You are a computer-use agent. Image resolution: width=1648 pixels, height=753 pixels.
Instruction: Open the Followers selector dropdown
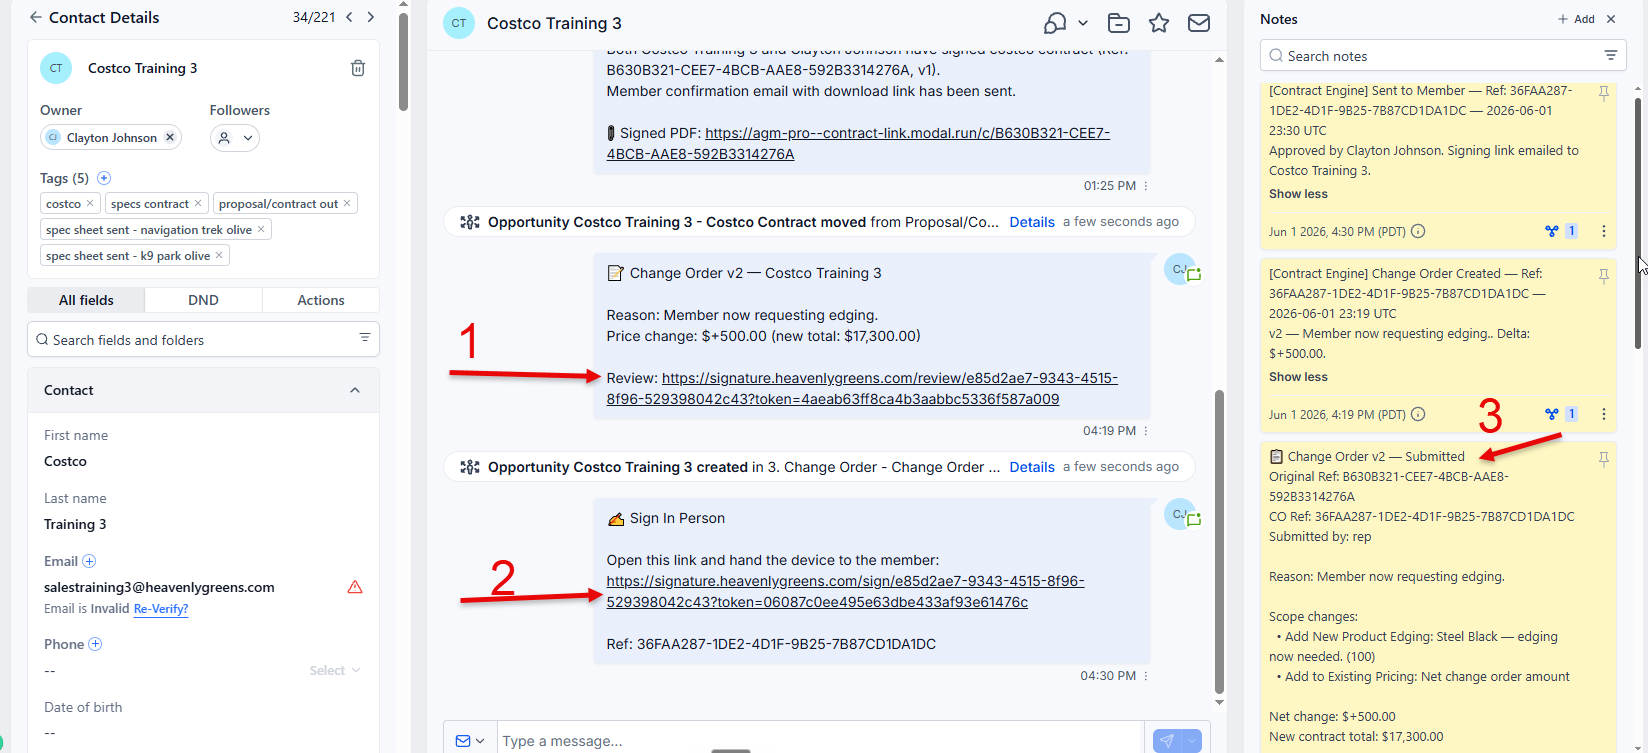(235, 138)
